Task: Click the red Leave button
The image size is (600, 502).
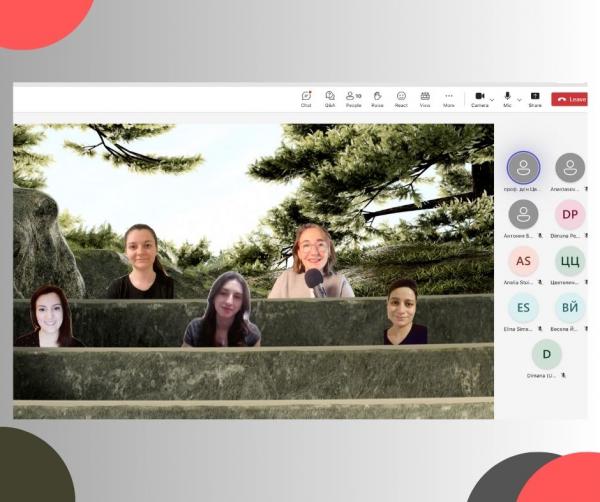Action: [569, 99]
